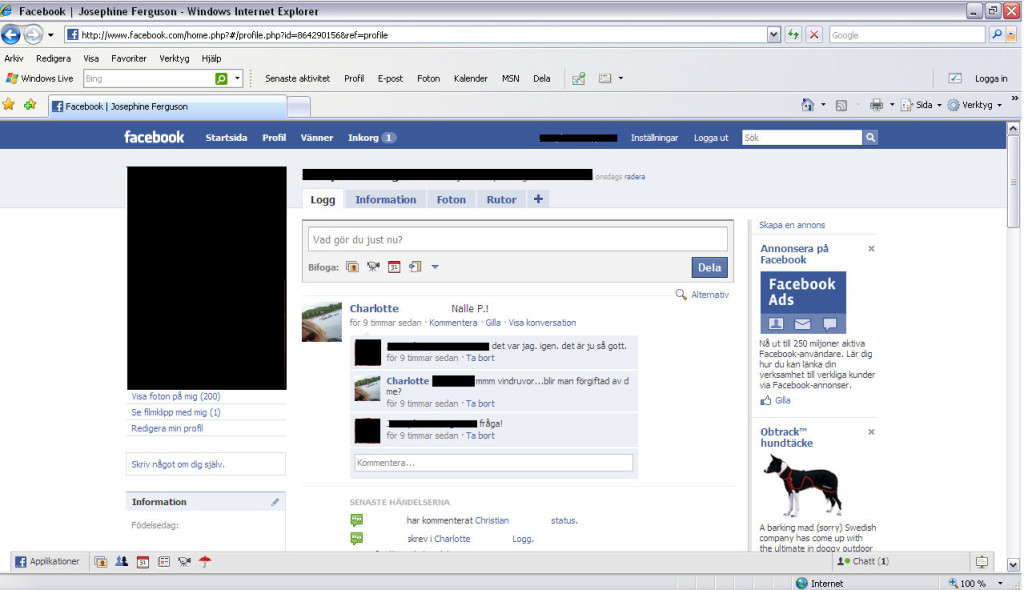Click the Vad gör du just nu field

click(x=517, y=239)
